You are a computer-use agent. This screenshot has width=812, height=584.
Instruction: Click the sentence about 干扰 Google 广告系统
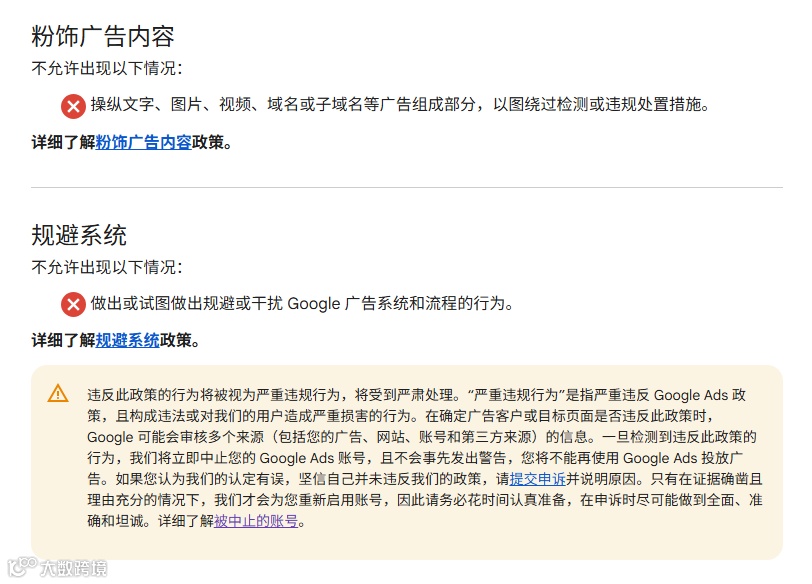(302, 303)
